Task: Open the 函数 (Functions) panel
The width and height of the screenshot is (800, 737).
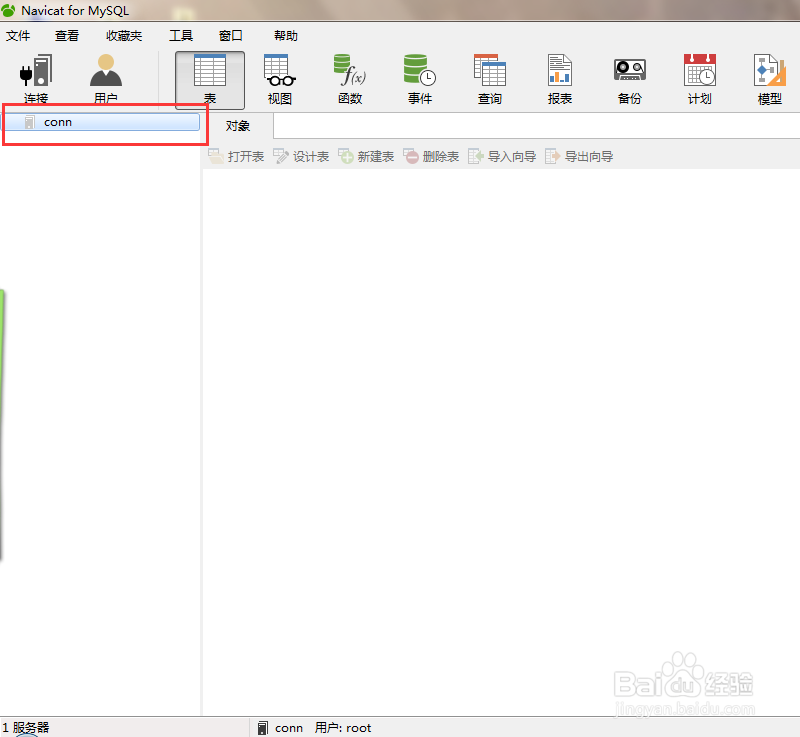Action: (349, 78)
